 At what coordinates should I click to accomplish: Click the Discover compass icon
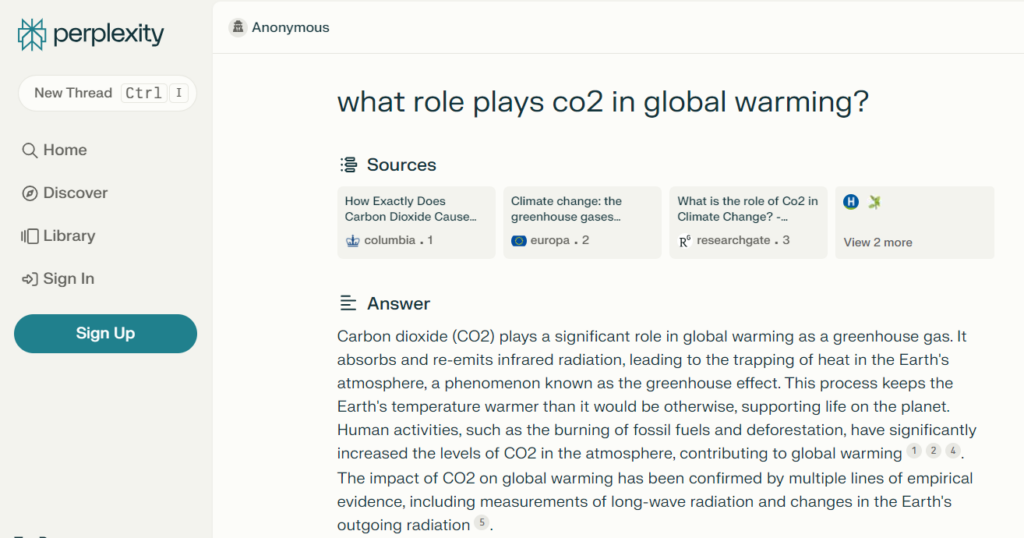(29, 193)
